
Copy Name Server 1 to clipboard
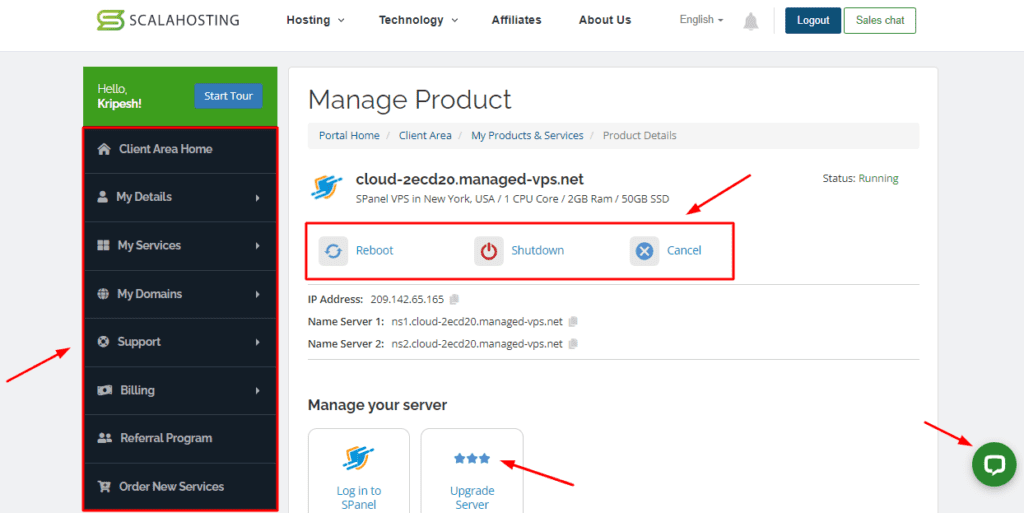tap(573, 321)
